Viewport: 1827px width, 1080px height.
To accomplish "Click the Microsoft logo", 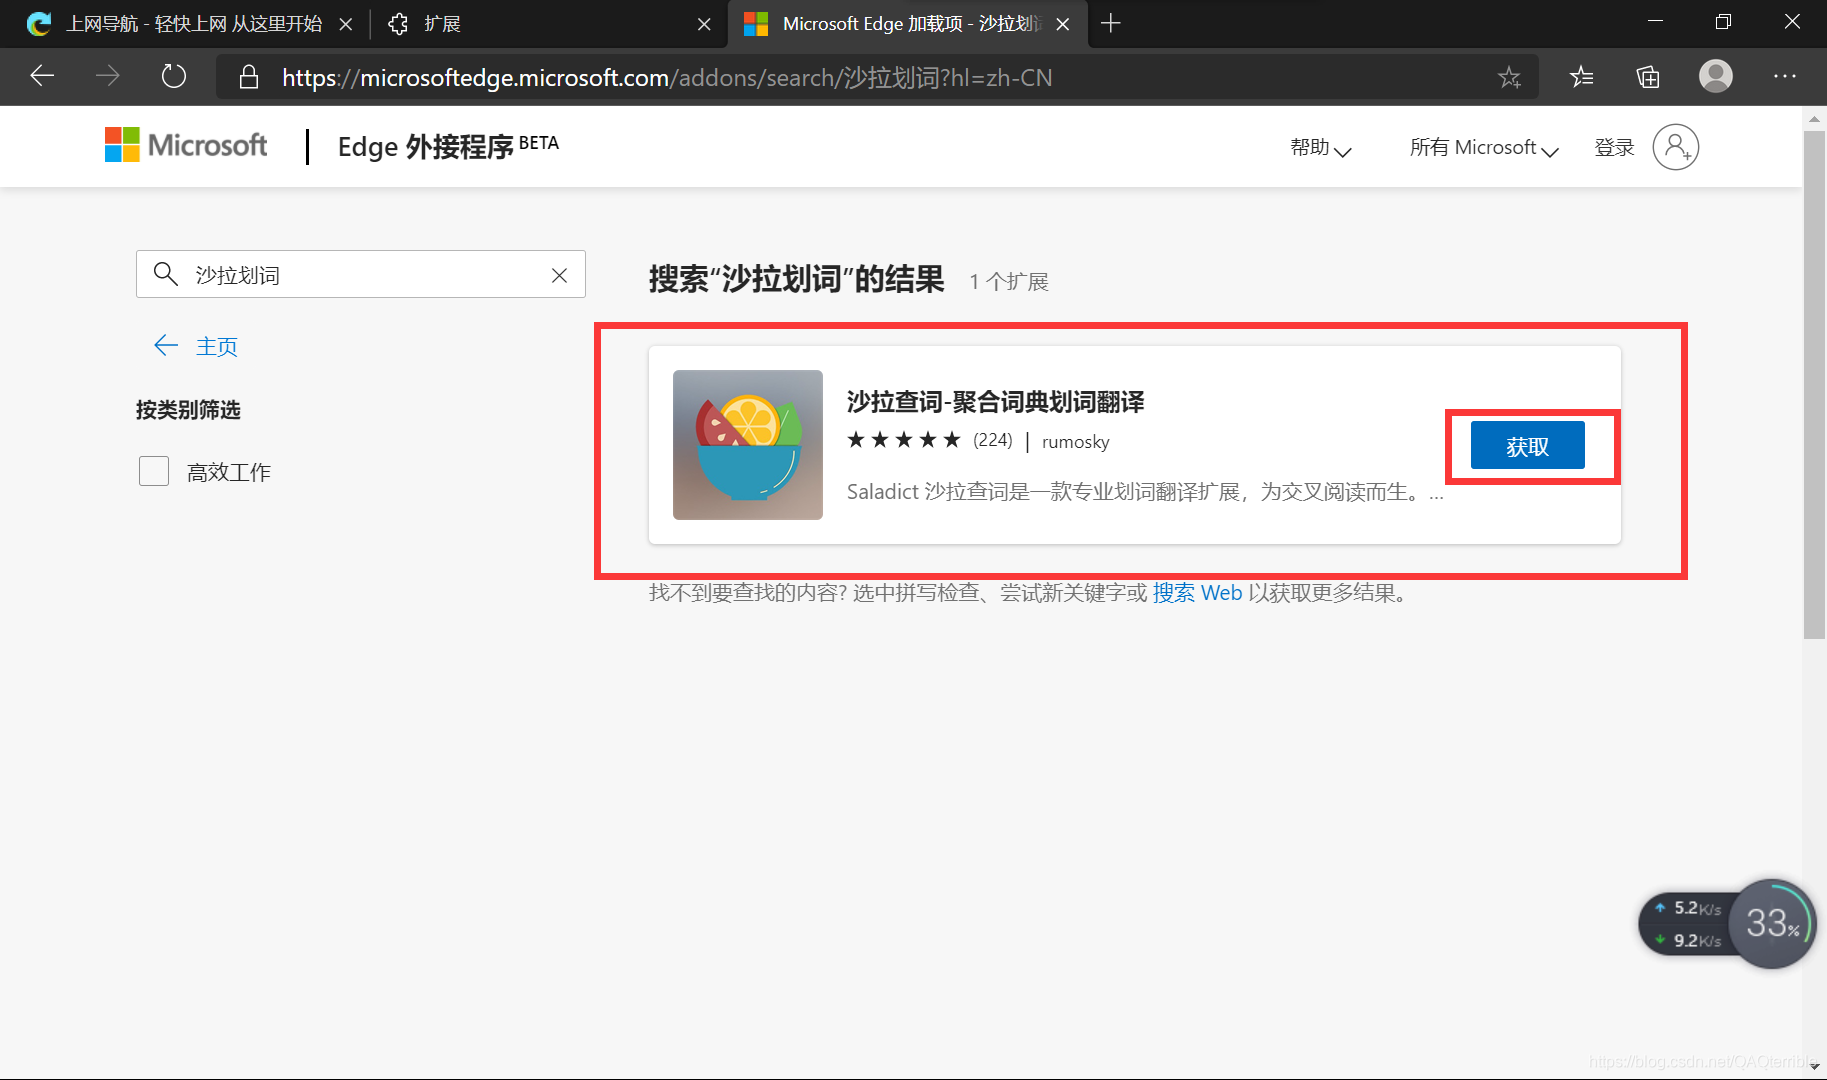I will click(186, 145).
